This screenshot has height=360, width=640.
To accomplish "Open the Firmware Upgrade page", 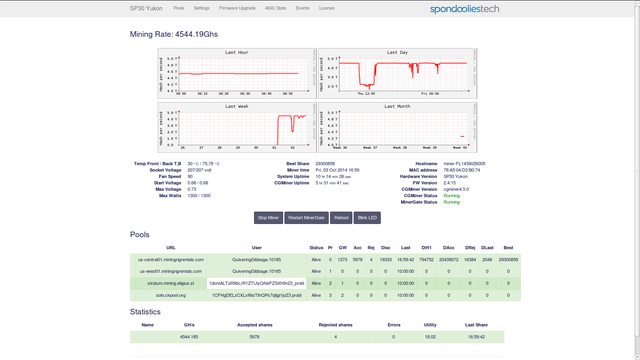I will 237,8.
